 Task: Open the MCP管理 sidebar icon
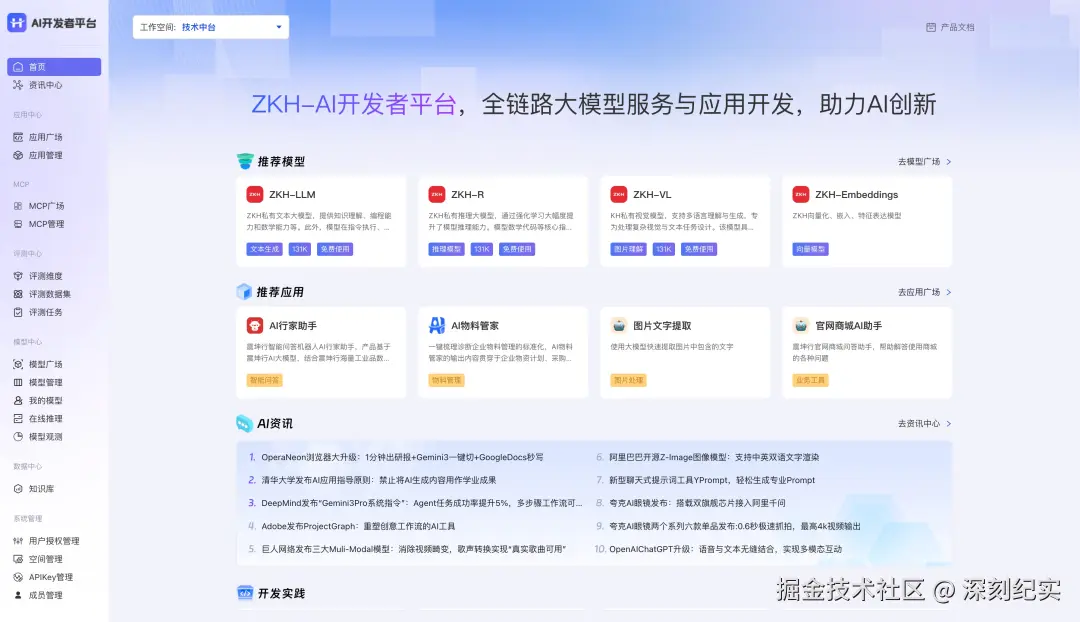click(18, 224)
